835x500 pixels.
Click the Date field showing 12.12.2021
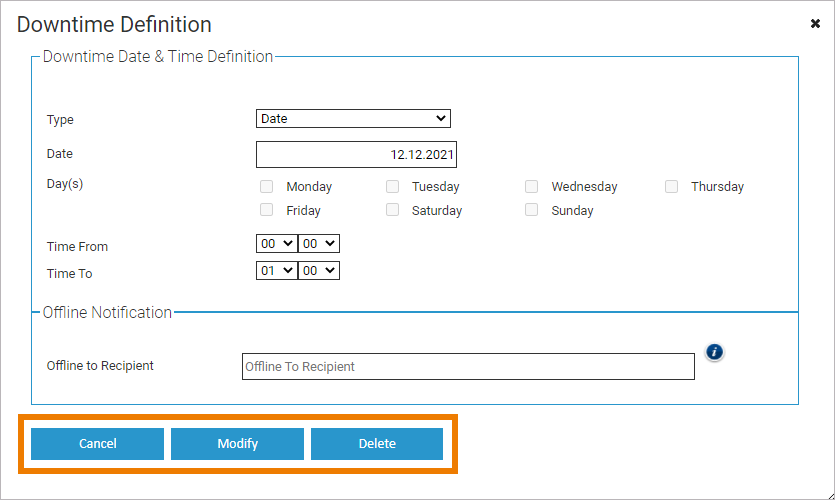[x=356, y=155]
